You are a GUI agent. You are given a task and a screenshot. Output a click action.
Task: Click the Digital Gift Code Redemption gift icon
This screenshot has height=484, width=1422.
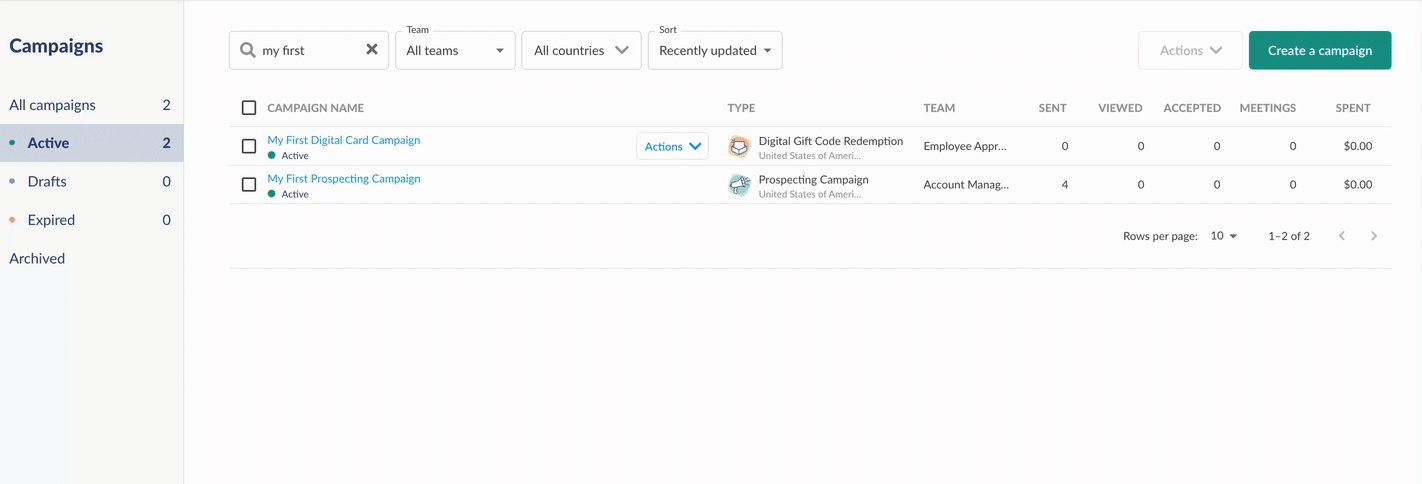(x=739, y=146)
